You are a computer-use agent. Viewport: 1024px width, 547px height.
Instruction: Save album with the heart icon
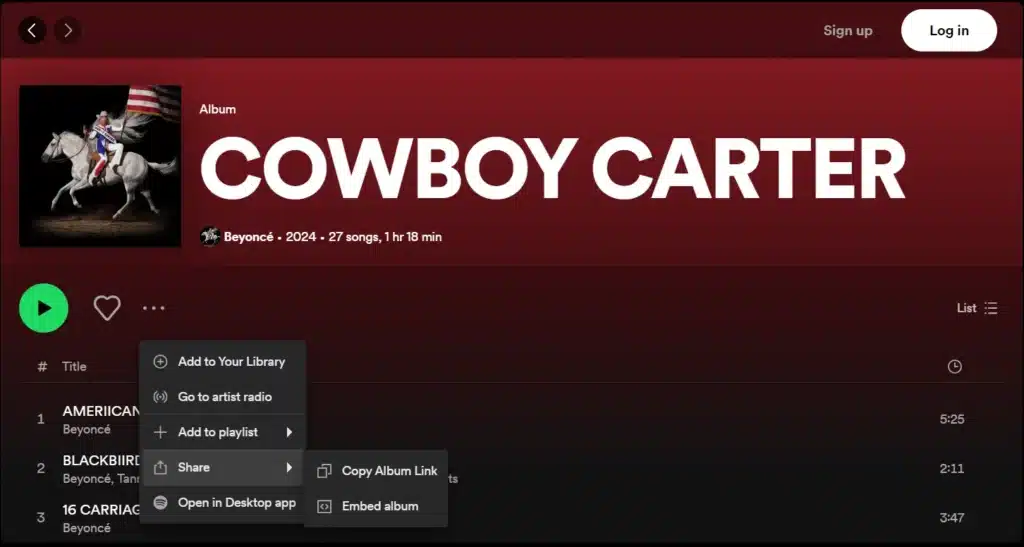coord(107,308)
